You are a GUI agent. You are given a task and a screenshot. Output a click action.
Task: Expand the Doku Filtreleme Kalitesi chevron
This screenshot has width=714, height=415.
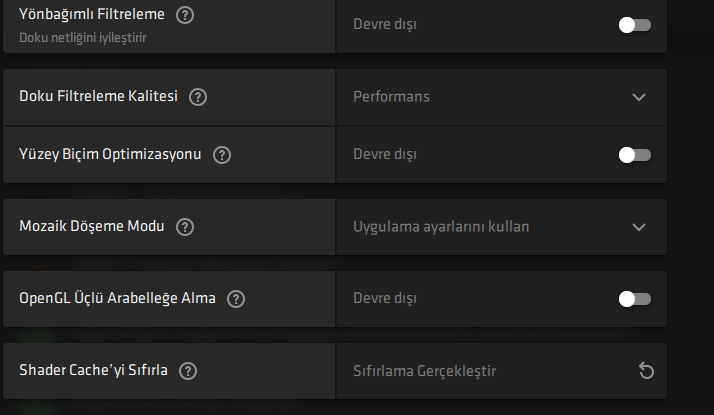coord(640,97)
